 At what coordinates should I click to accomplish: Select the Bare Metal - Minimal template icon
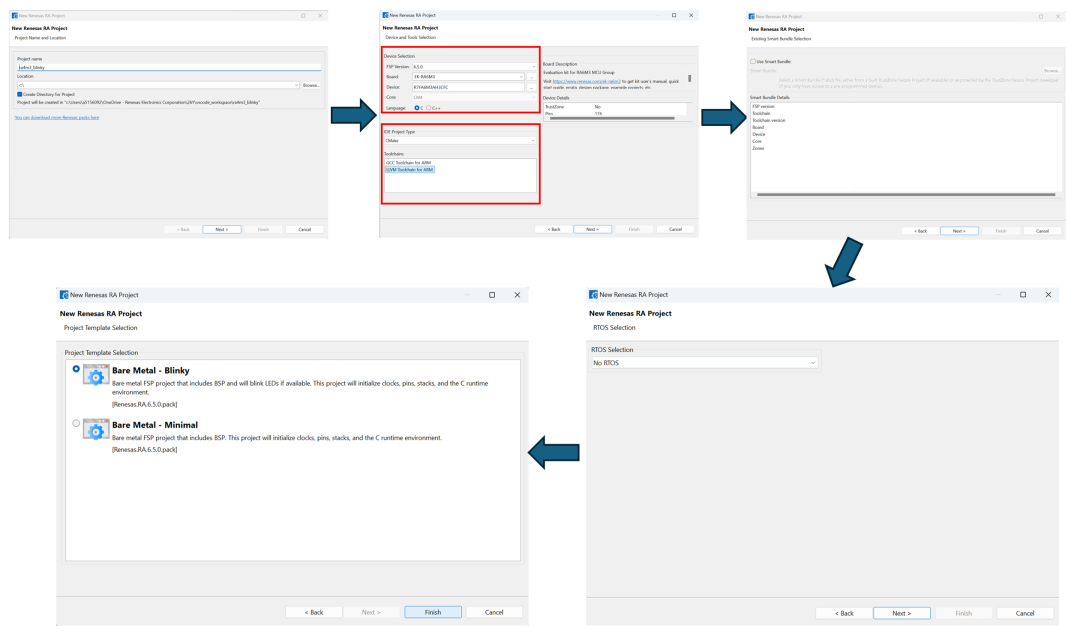tap(96, 430)
